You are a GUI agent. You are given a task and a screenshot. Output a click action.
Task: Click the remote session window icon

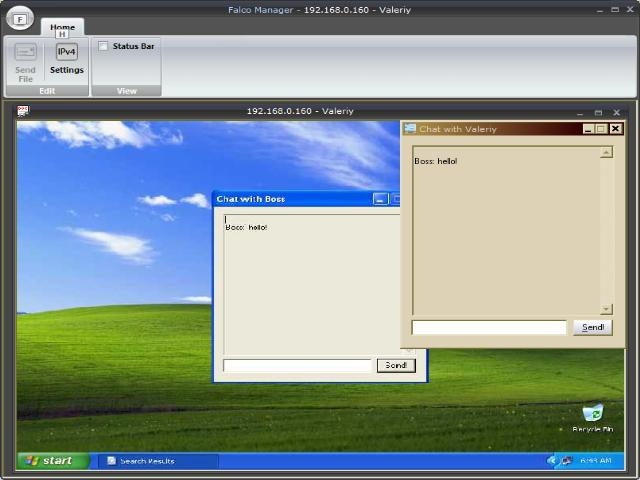(23, 111)
